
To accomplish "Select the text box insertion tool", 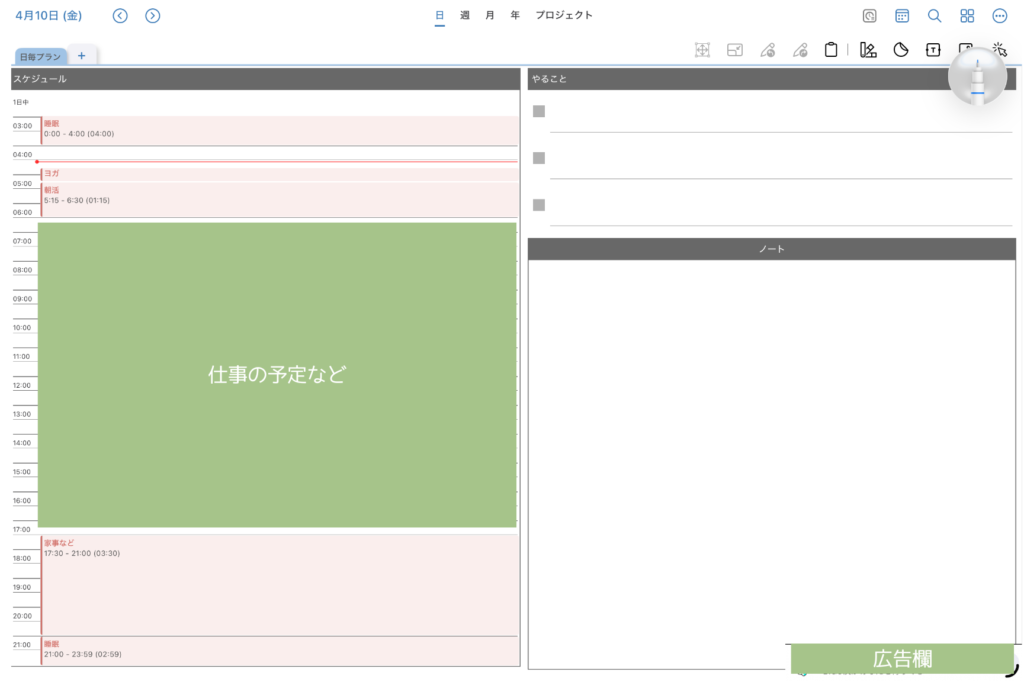I will pyautogui.click(x=933, y=49).
